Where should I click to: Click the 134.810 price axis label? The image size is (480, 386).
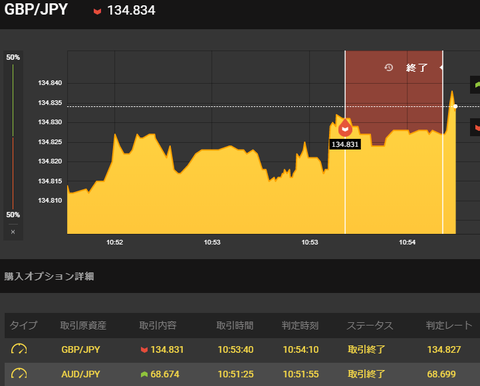coord(50,200)
